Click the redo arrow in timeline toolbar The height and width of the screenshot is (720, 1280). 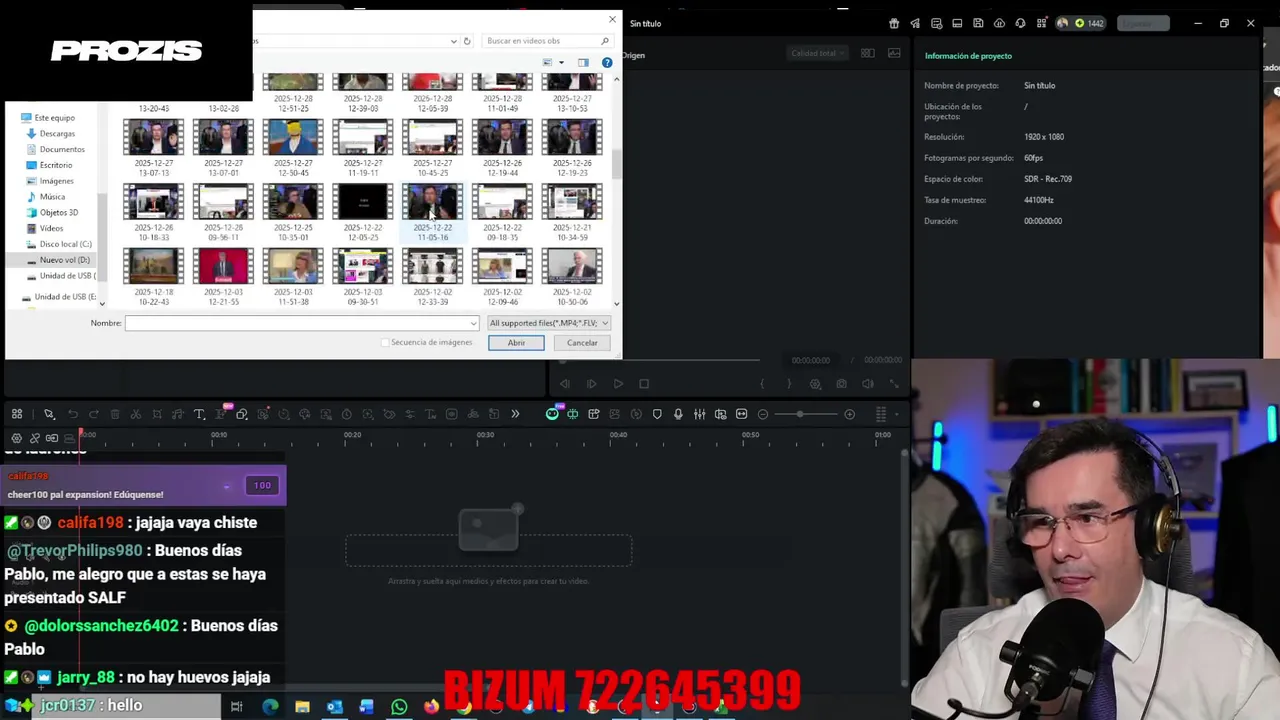(94, 414)
